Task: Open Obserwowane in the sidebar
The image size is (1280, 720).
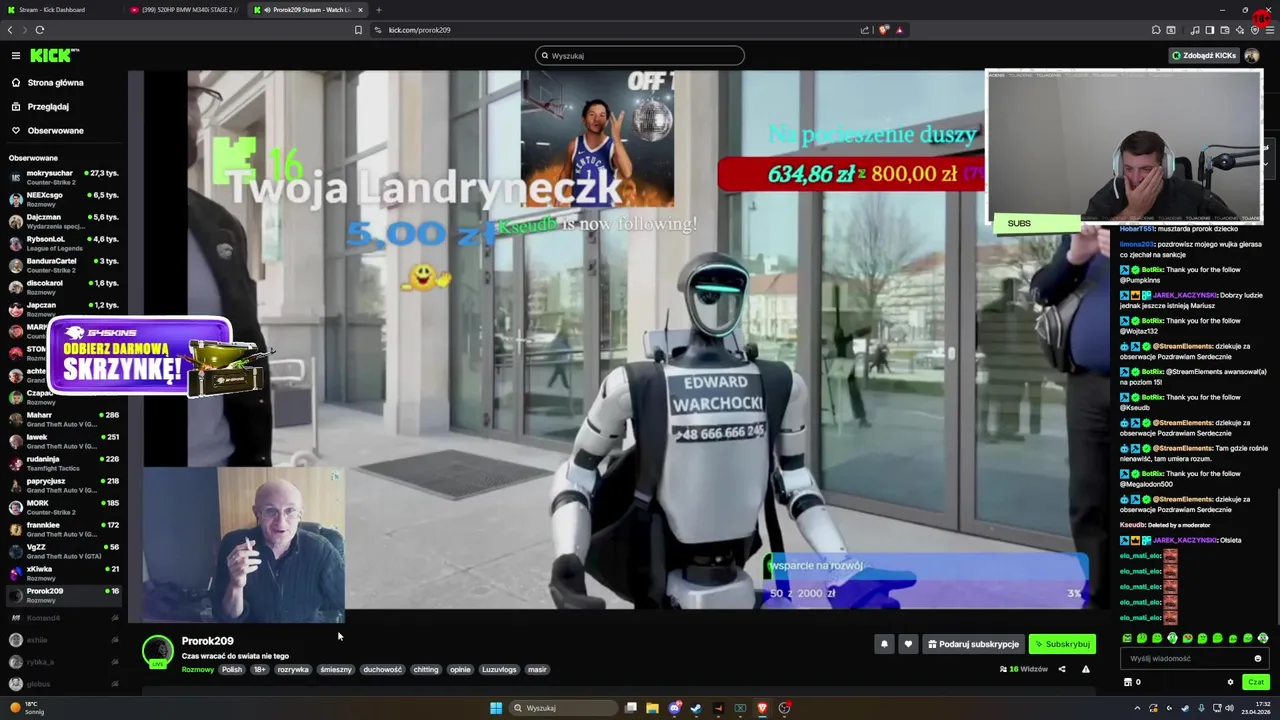Action: [55, 131]
